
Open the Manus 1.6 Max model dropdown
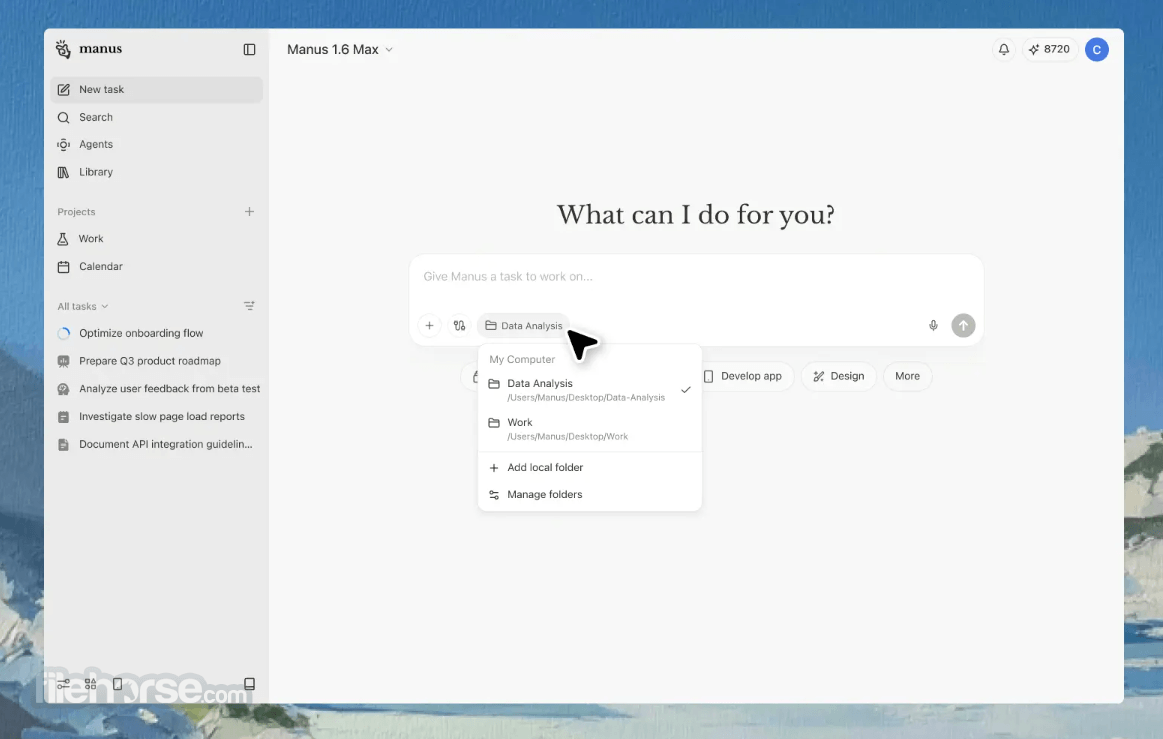tap(340, 50)
